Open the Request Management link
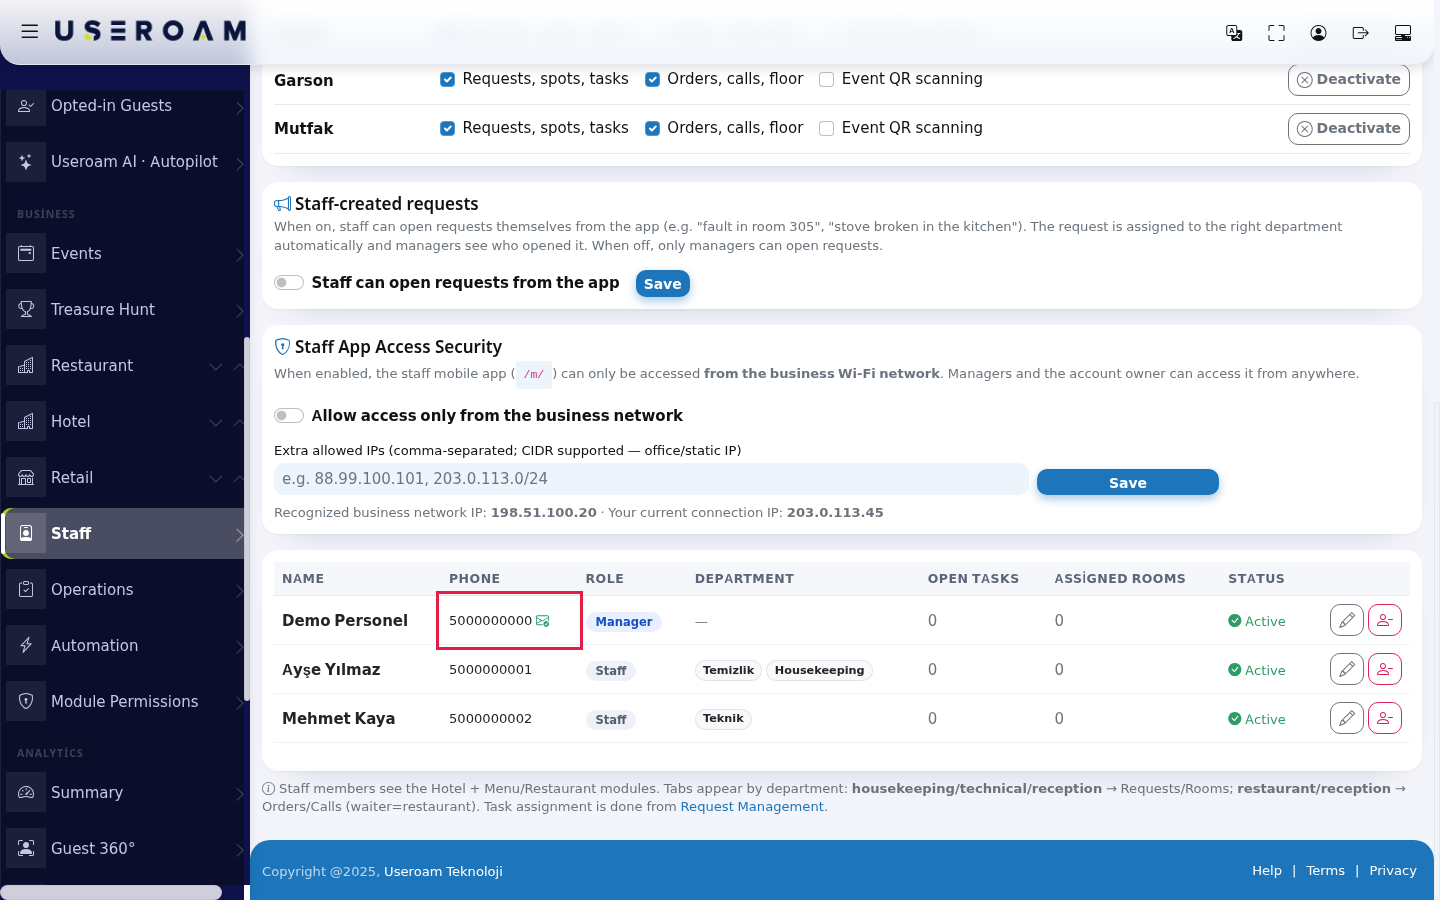 (752, 807)
